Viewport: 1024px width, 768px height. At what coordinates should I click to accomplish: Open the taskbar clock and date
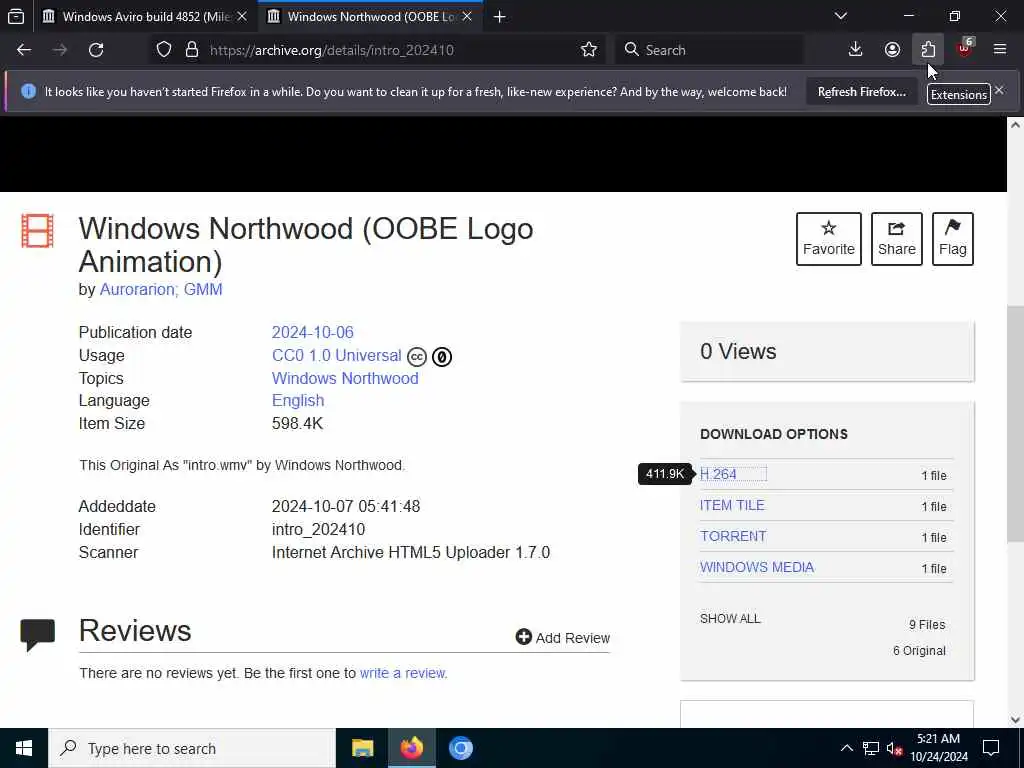[x=938, y=748]
